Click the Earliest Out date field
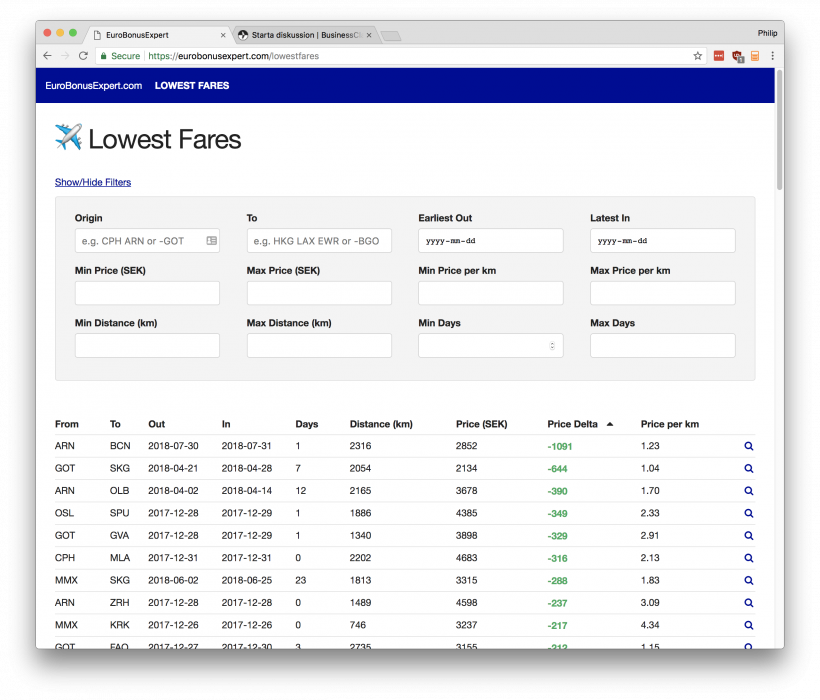The height and width of the screenshot is (700, 820). [x=490, y=240]
